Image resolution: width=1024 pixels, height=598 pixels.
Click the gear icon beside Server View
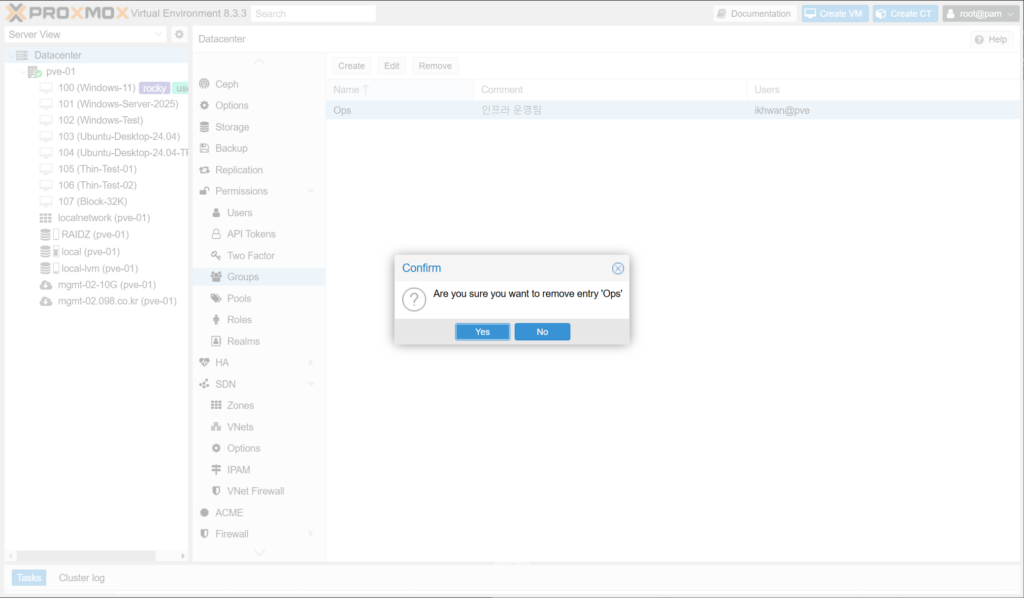tap(180, 34)
